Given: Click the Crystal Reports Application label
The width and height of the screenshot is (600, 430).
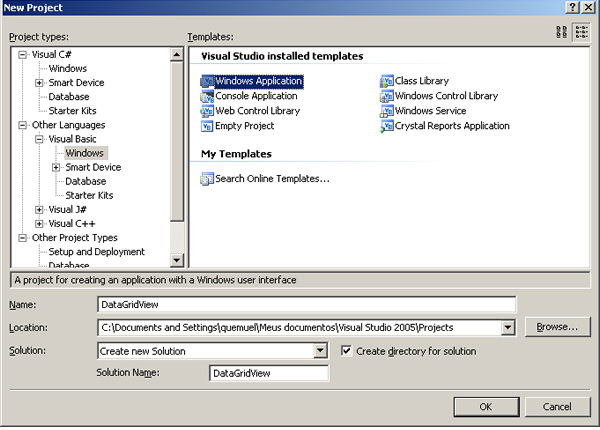Looking at the screenshot, I should point(452,126).
